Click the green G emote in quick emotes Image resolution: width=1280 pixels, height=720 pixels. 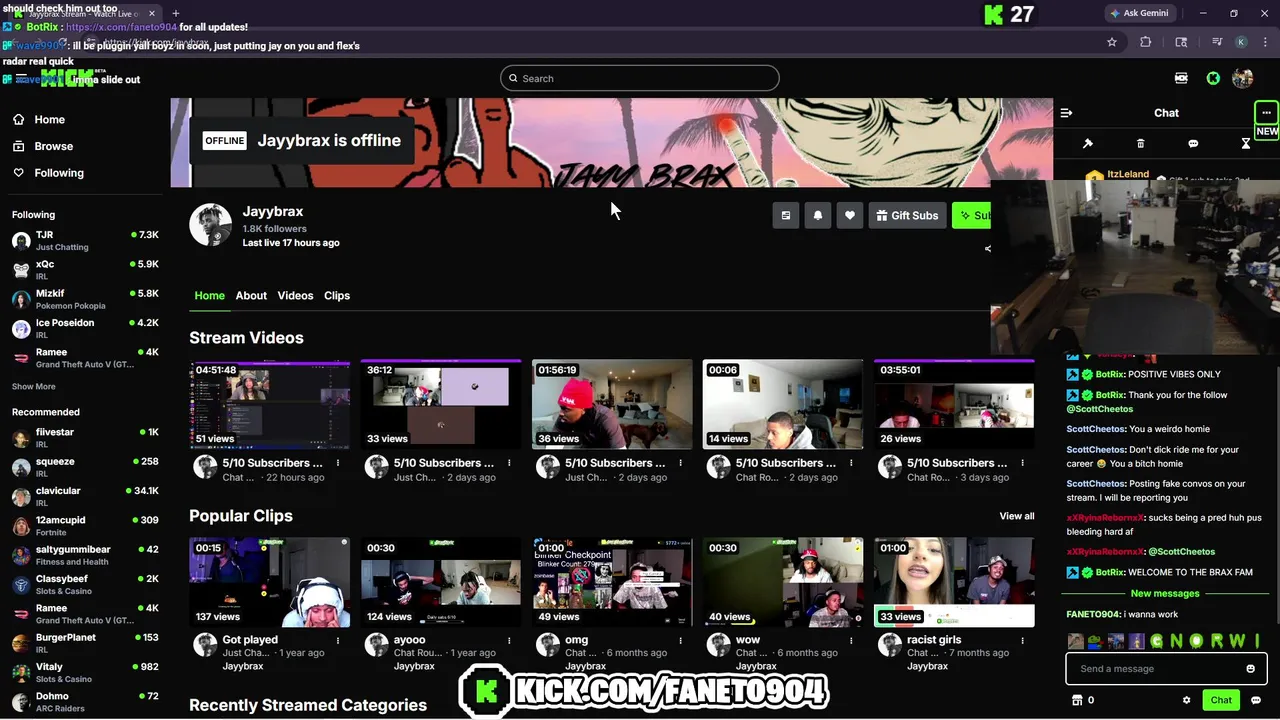(1156, 641)
